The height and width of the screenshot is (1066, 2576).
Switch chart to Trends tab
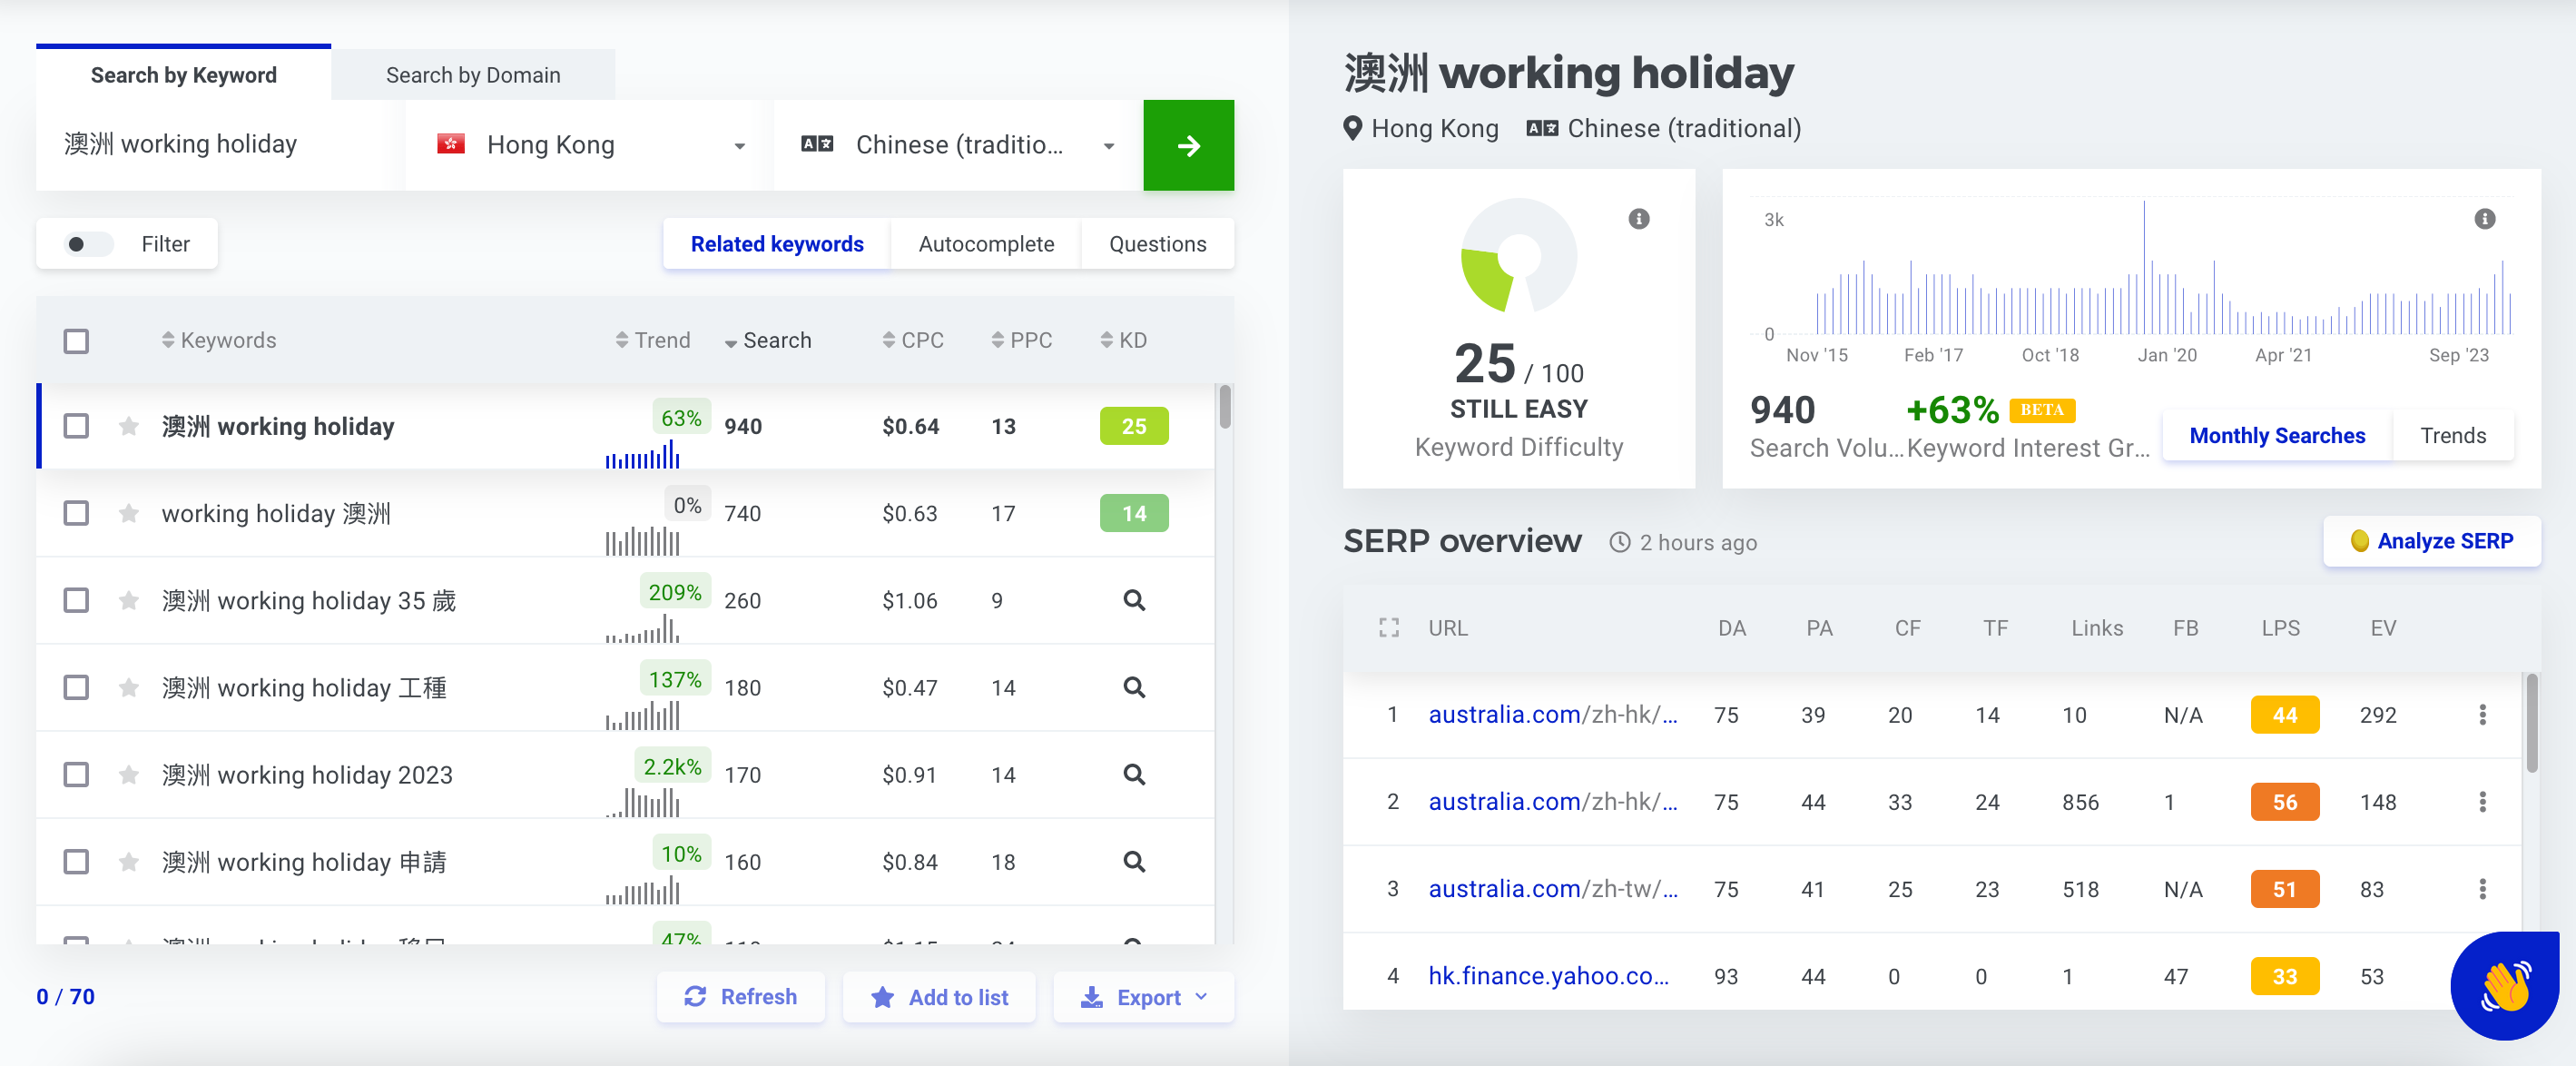(2452, 436)
